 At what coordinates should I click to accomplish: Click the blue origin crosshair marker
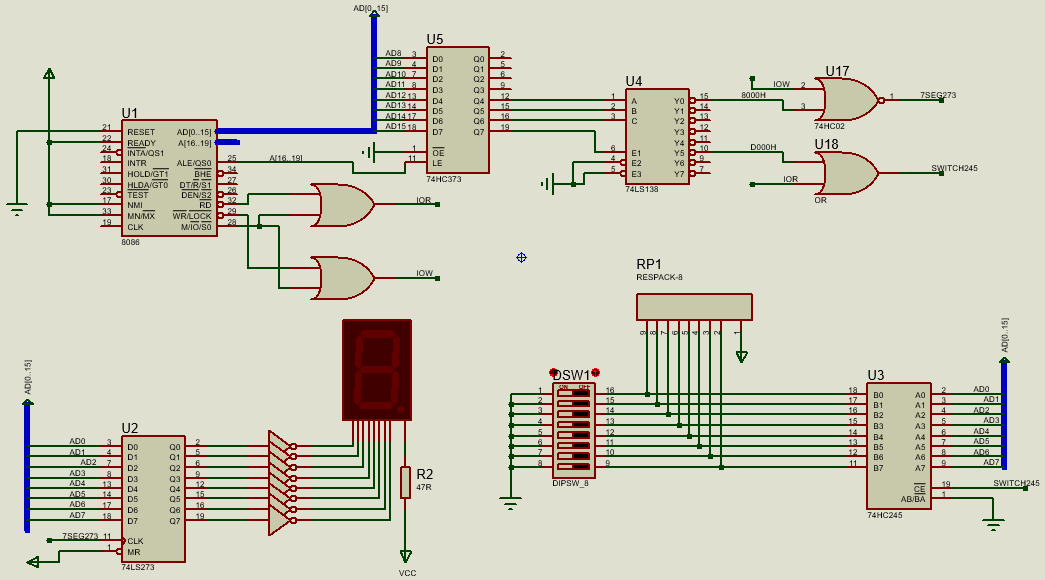pos(521,257)
